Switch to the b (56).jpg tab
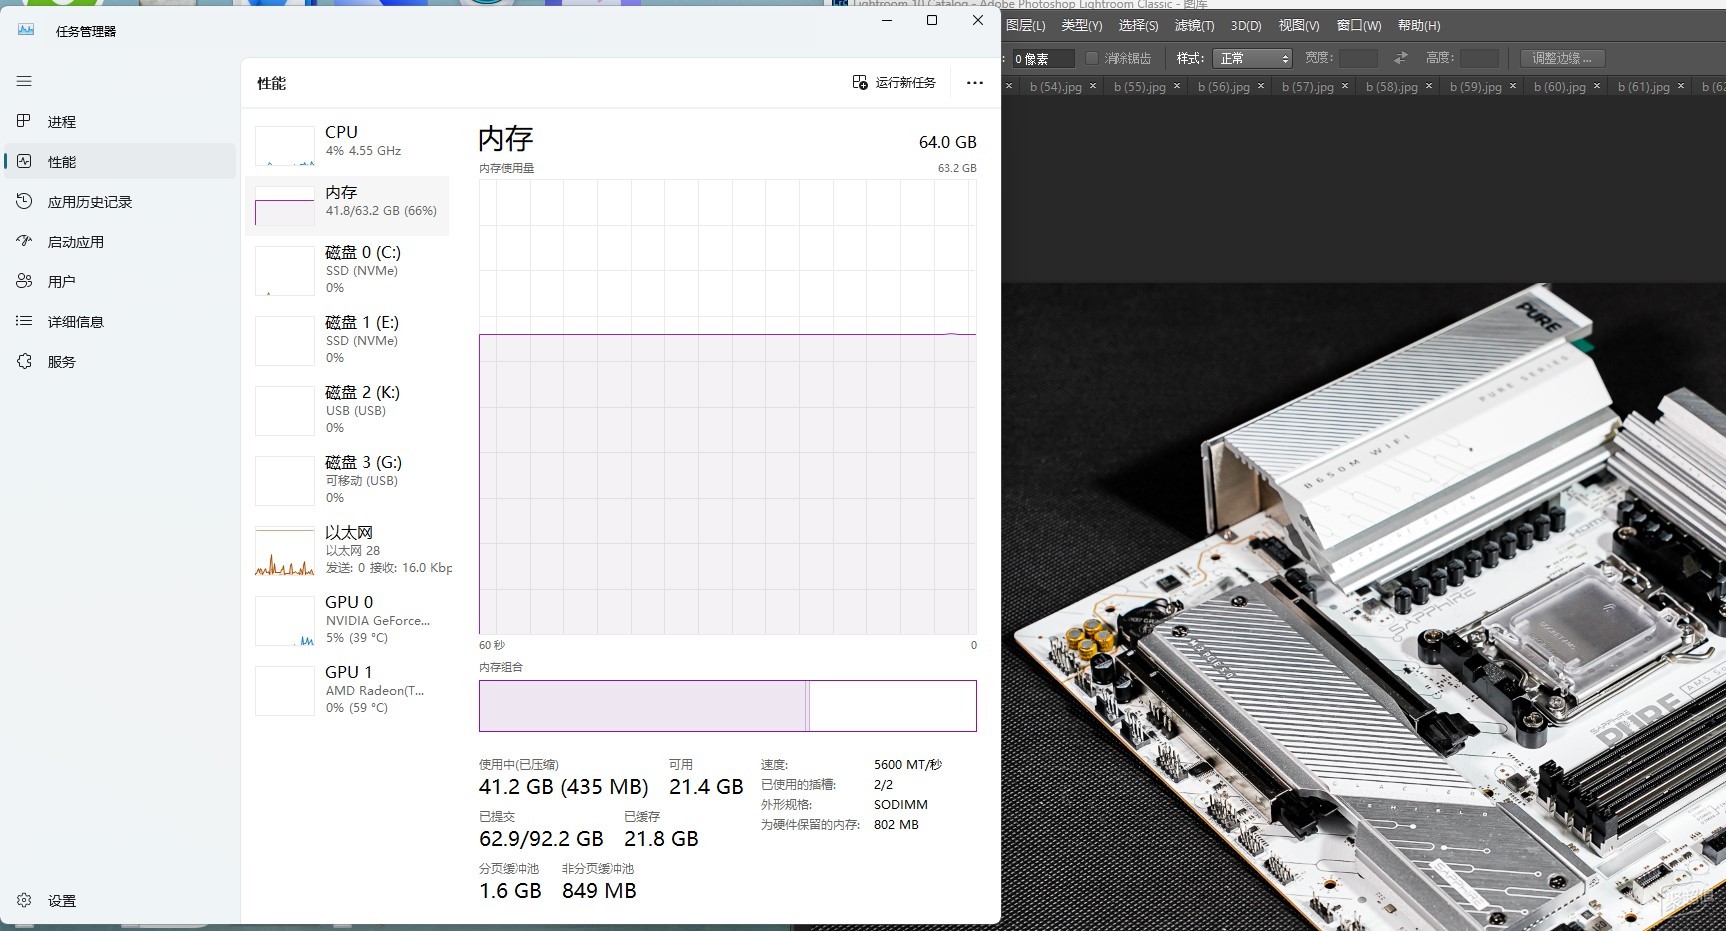The height and width of the screenshot is (931, 1726). pos(1224,87)
